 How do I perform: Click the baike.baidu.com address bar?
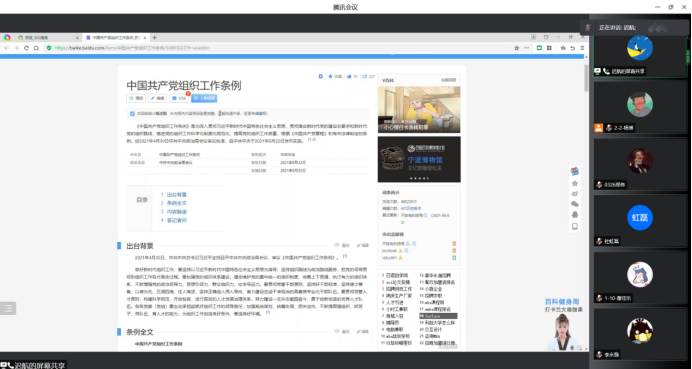tap(282, 48)
